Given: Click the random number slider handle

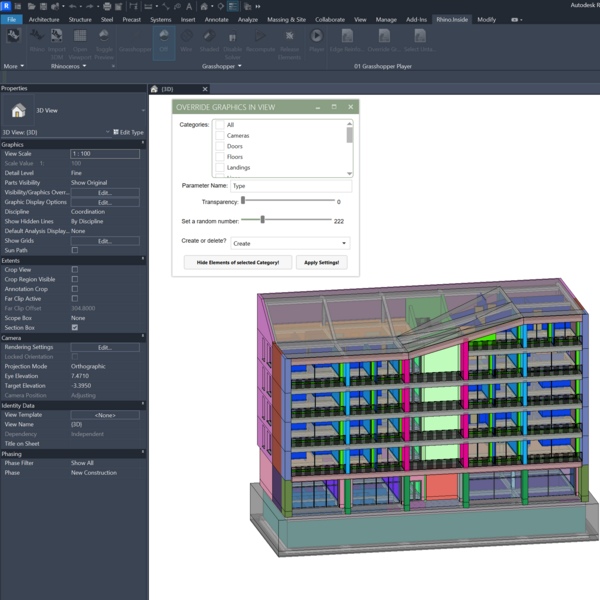Looking at the screenshot, I should [x=262, y=220].
